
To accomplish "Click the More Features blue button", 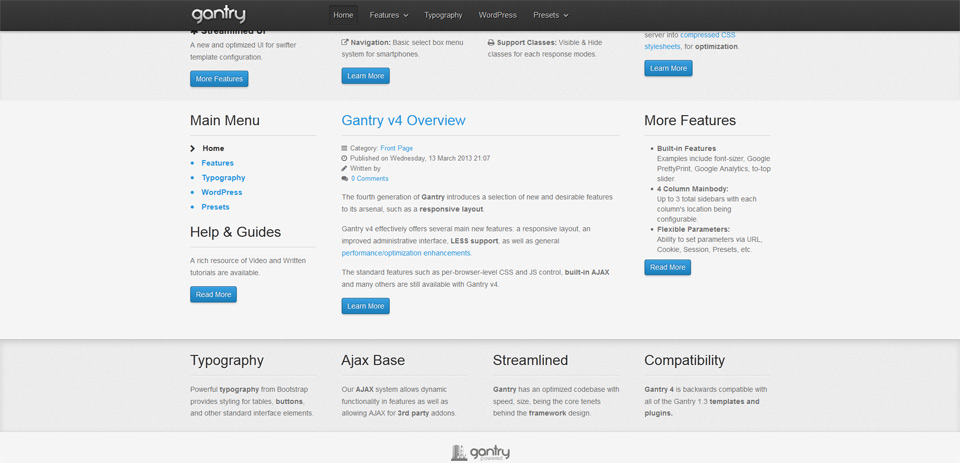I will [x=219, y=79].
